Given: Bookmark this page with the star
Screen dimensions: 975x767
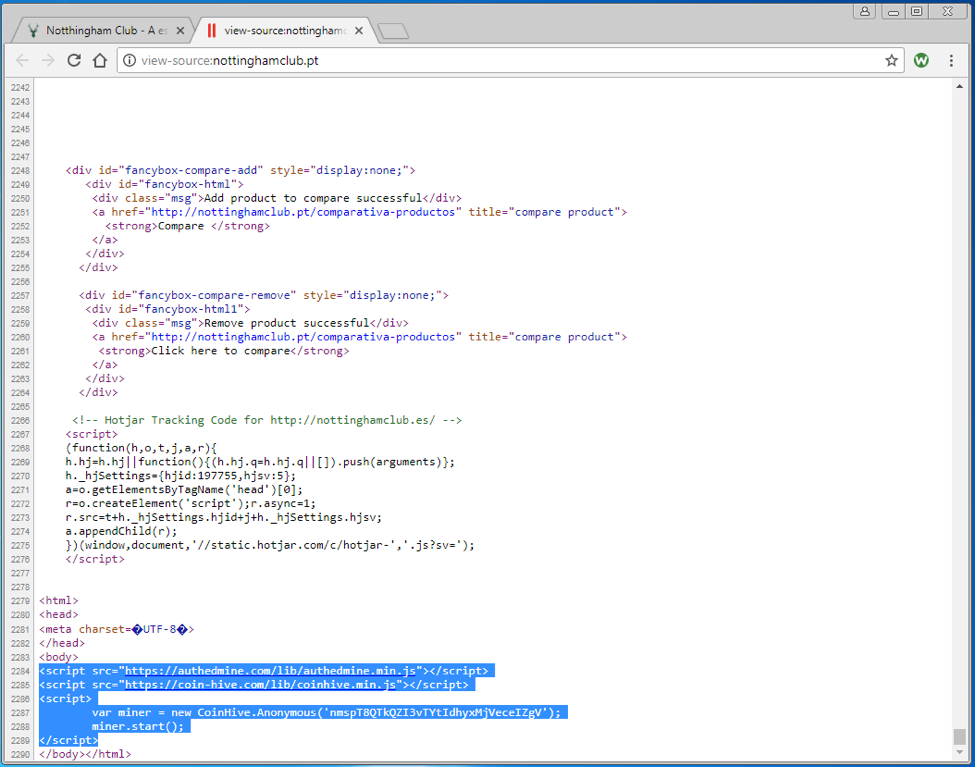Looking at the screenshot, I should 891,60.
